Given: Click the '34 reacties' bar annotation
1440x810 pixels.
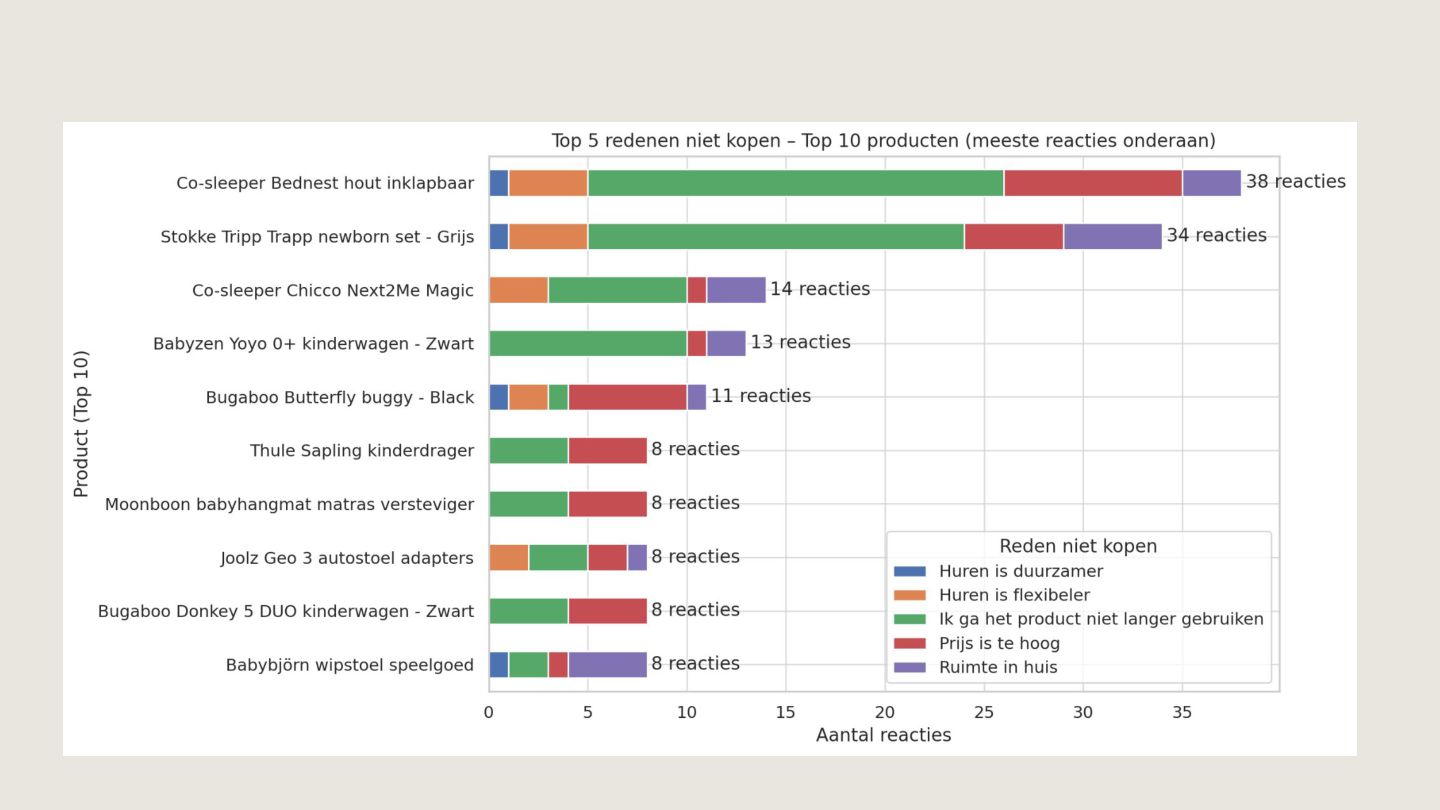Looking at the screenshot, I should click(1216, 236).
